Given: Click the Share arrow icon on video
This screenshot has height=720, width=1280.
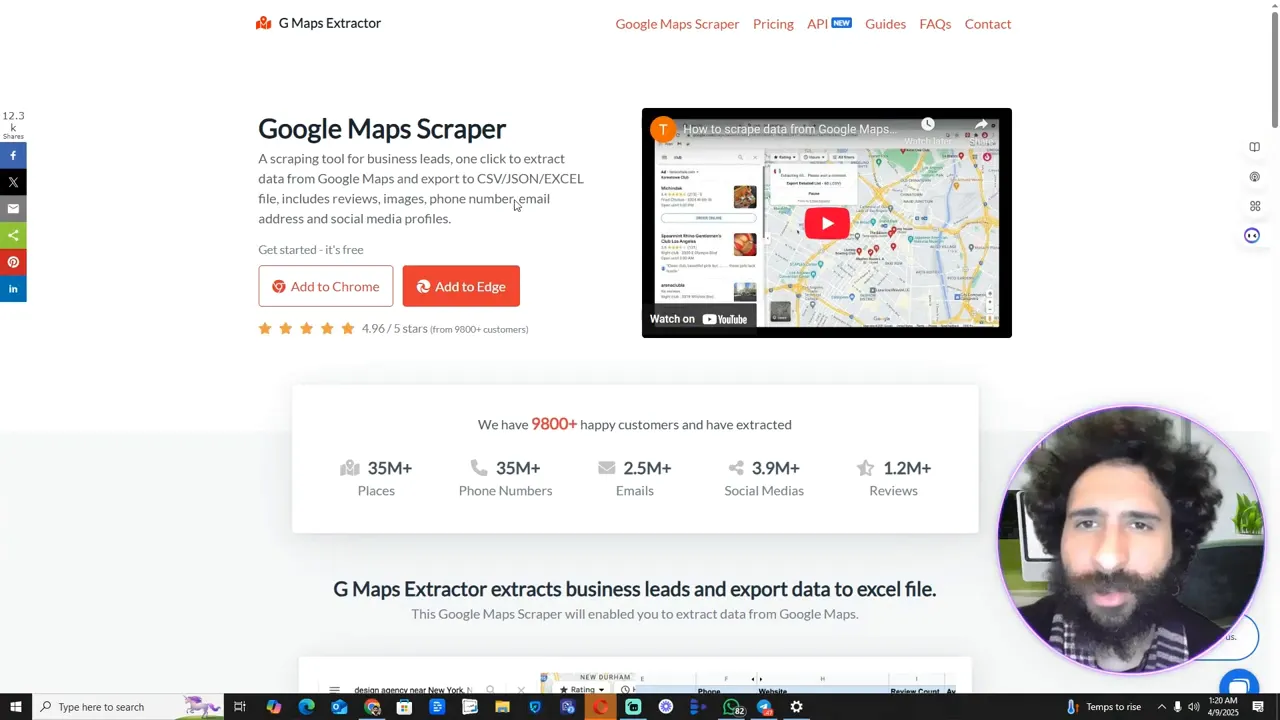Looking at the screenshot, I should pyautogui.click(x=981, y=125).
